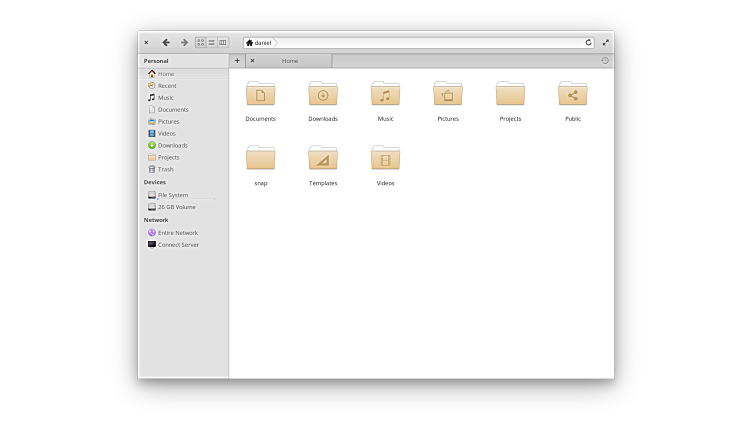752x423 pixels.
Task: Select Entire Network in the sidebar
Action: tap(177, 233)
